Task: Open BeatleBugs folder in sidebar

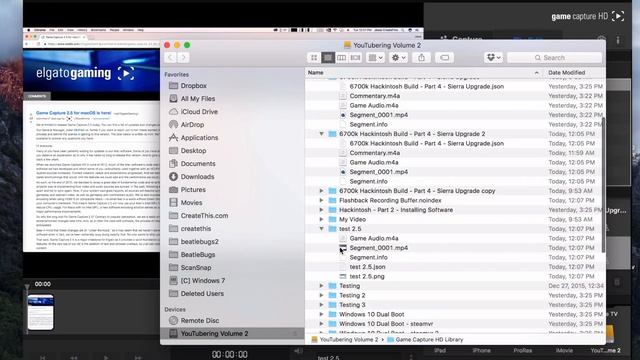Action: point(198,255)
